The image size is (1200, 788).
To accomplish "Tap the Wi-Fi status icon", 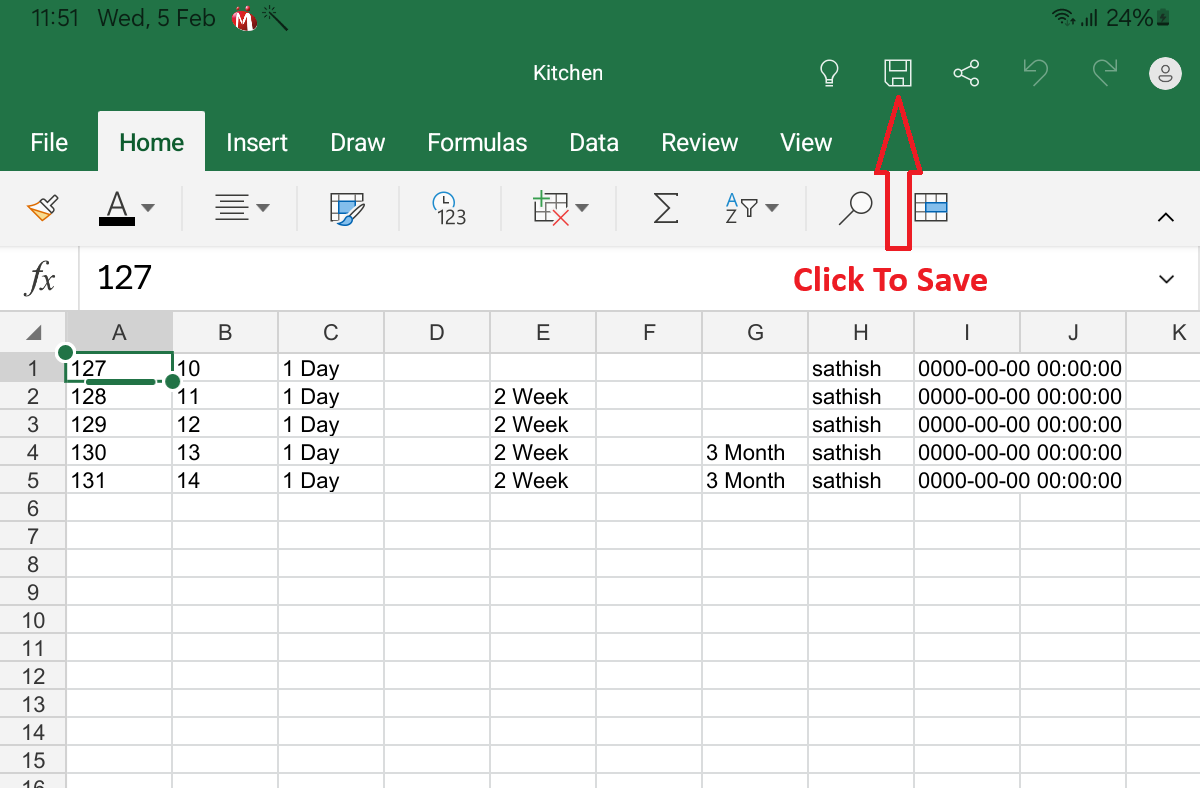I will [x=1064, y=18].
